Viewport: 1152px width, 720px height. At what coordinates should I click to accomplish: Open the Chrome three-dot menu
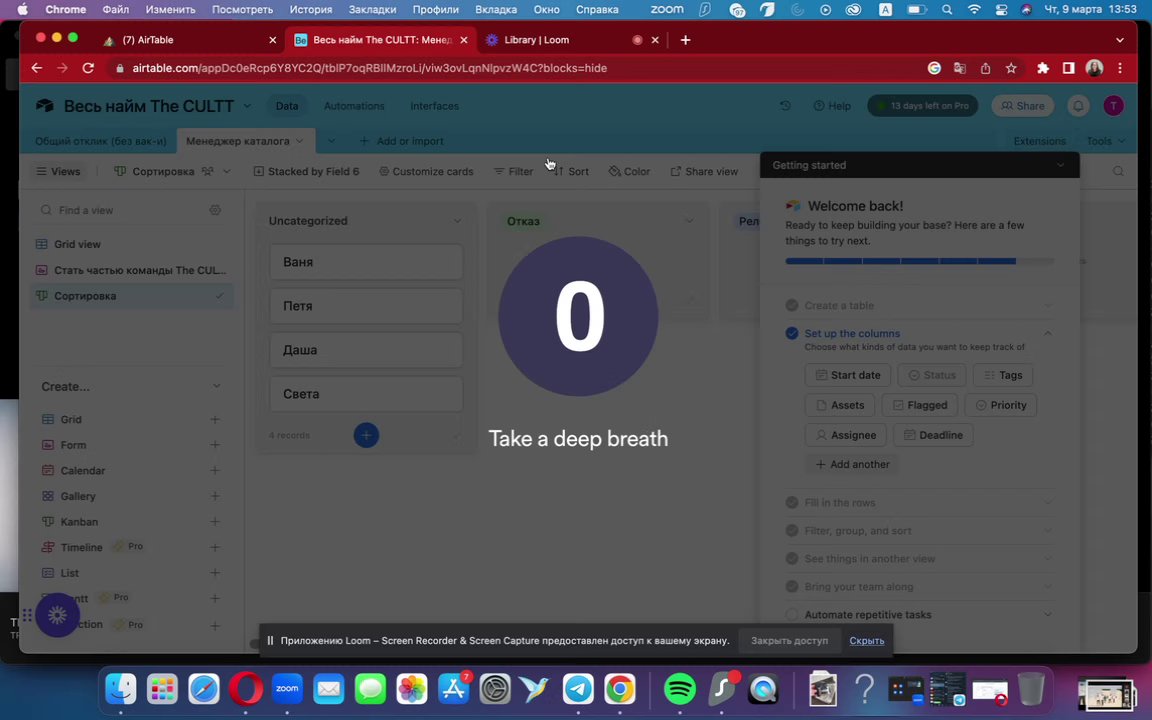[1120, 68]
